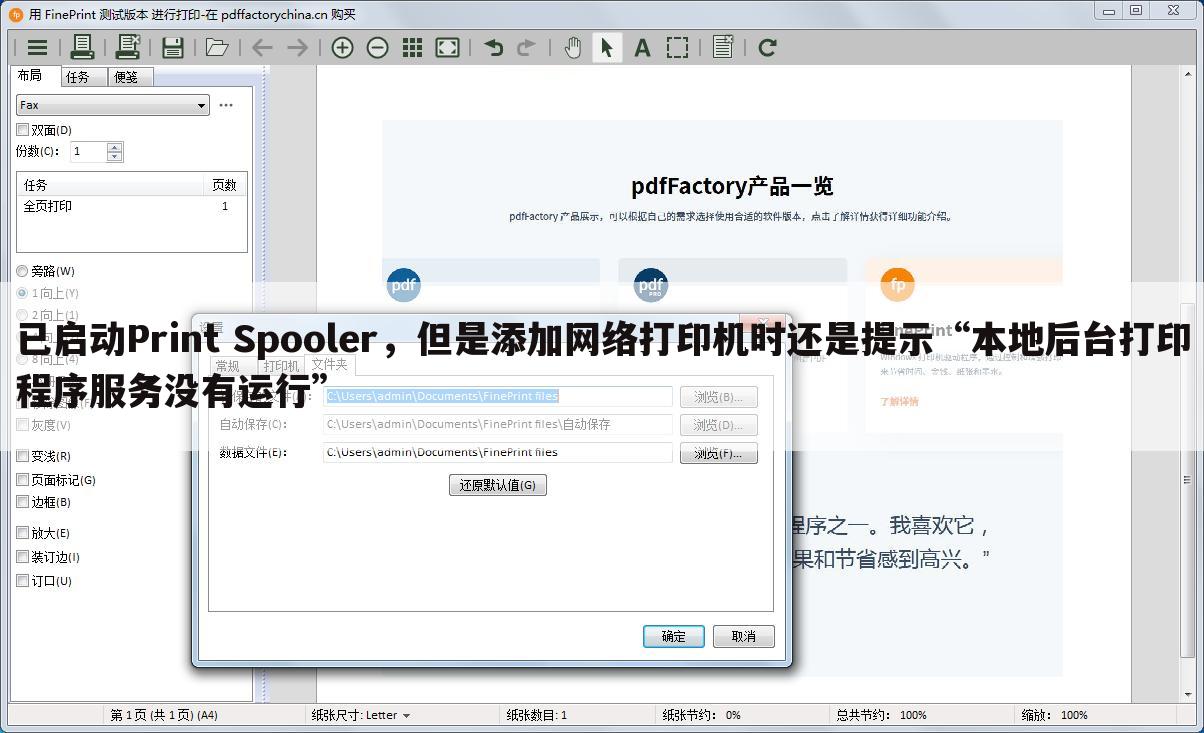Image resolution: width=1204 pixels, height=733 pixels.
Task: Click the 数据文件(E) path field
Action: tap(498, 453)
